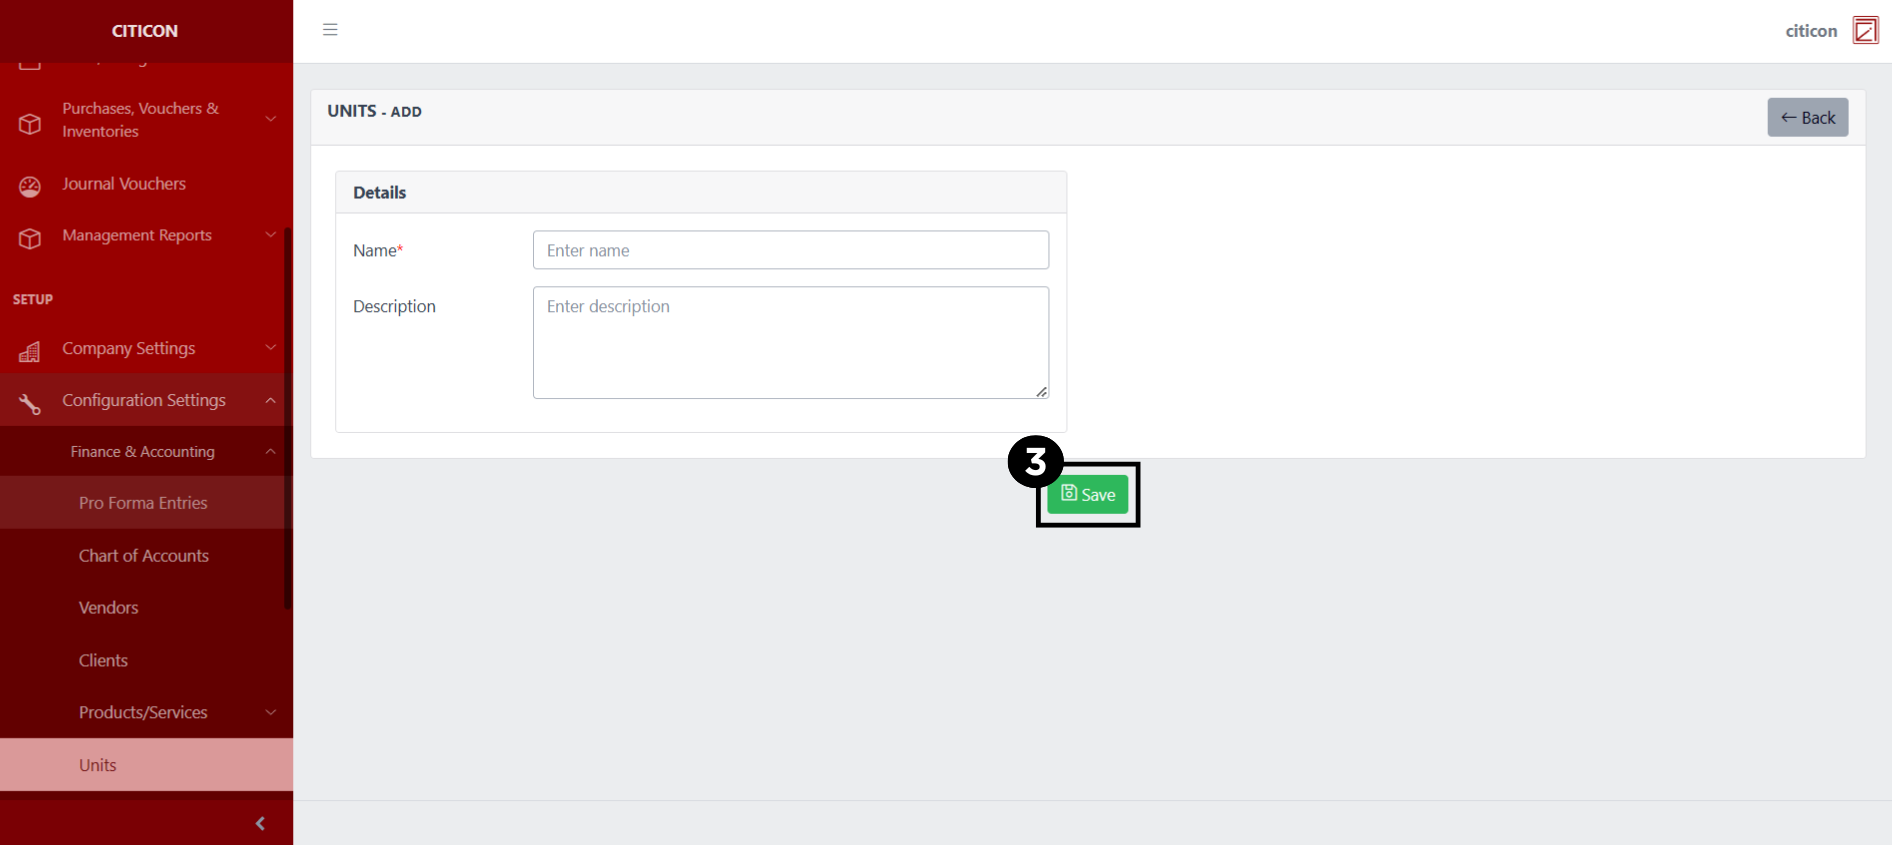This screenshot has height=845, width=1892.
Task: Click the Purchases box icon in sidebar
Action: pyautogui.click(x=30, y=124)
